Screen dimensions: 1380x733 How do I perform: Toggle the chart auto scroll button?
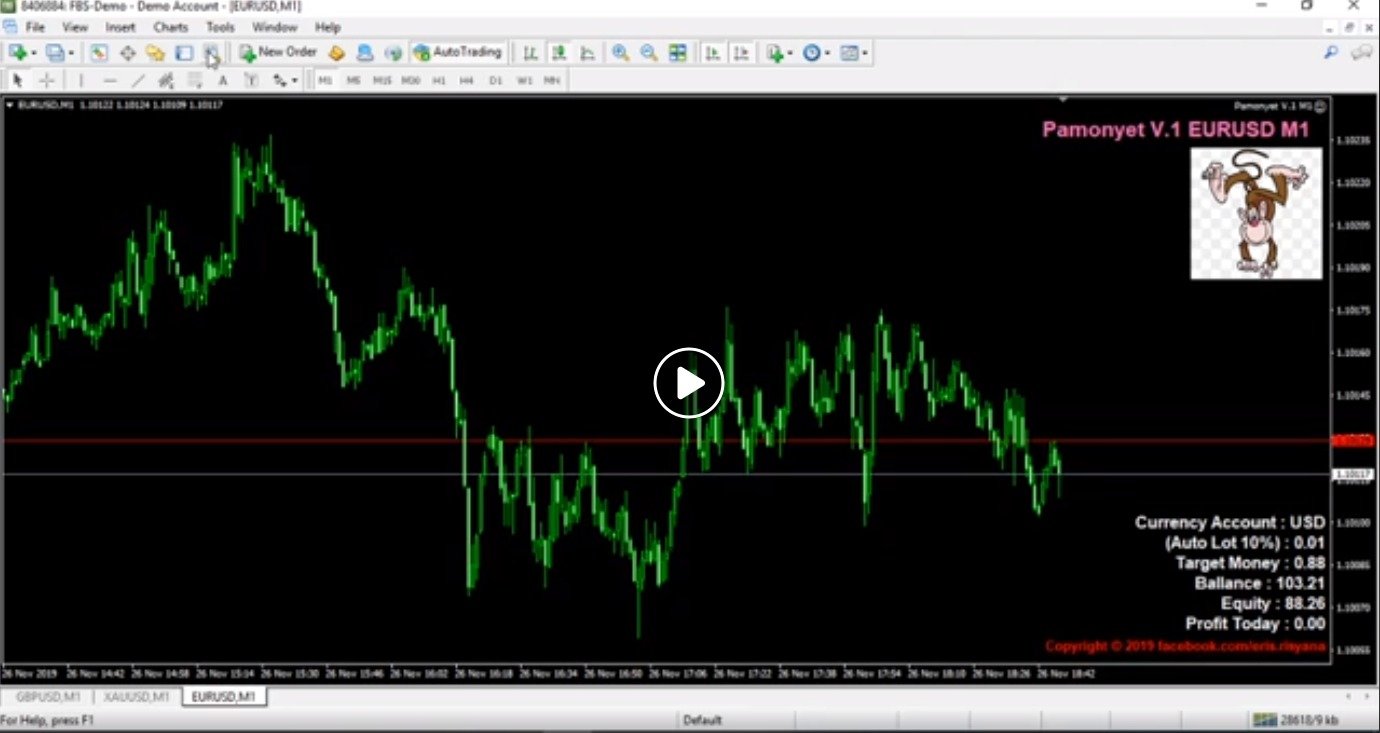coord(712,53)
